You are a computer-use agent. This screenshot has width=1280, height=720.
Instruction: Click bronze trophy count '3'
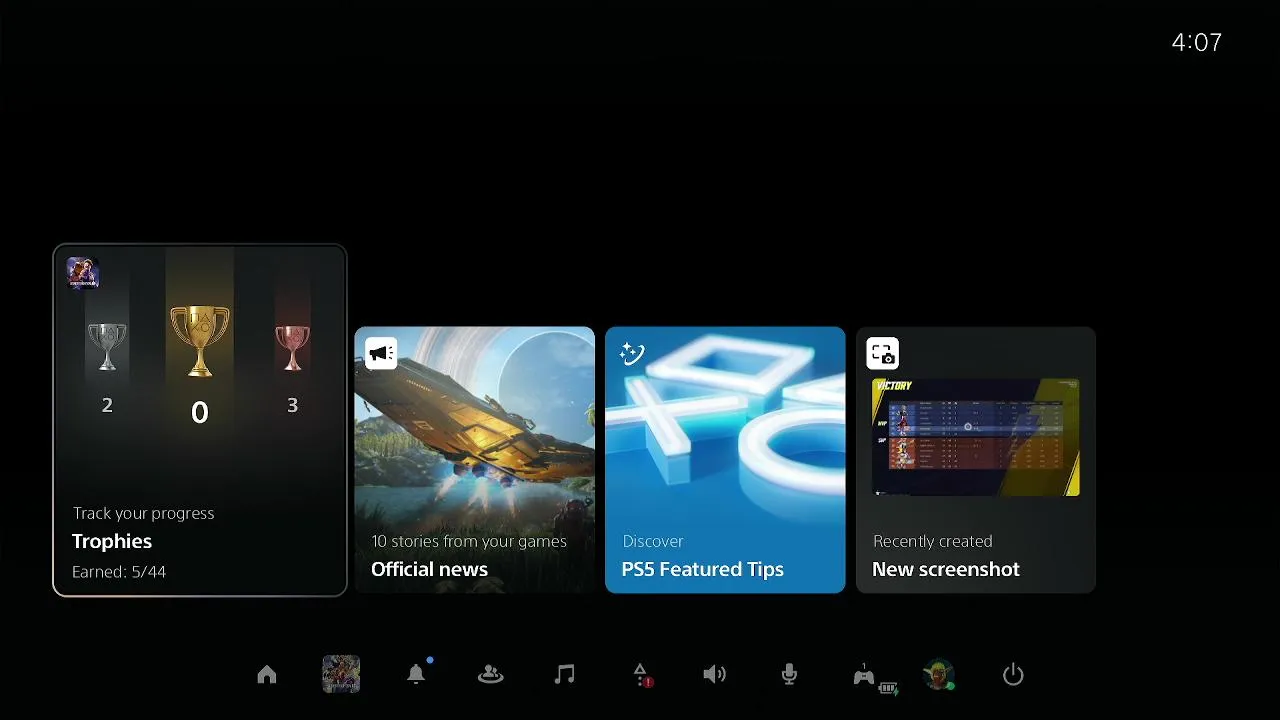click(292, 405)
